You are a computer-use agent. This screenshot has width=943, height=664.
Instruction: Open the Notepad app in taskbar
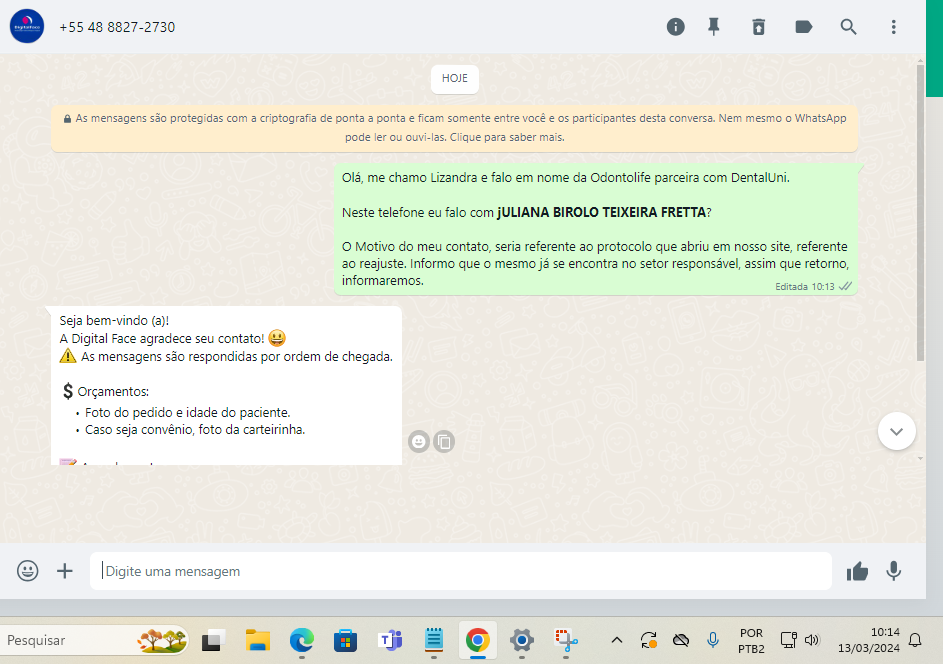(434, 641)
